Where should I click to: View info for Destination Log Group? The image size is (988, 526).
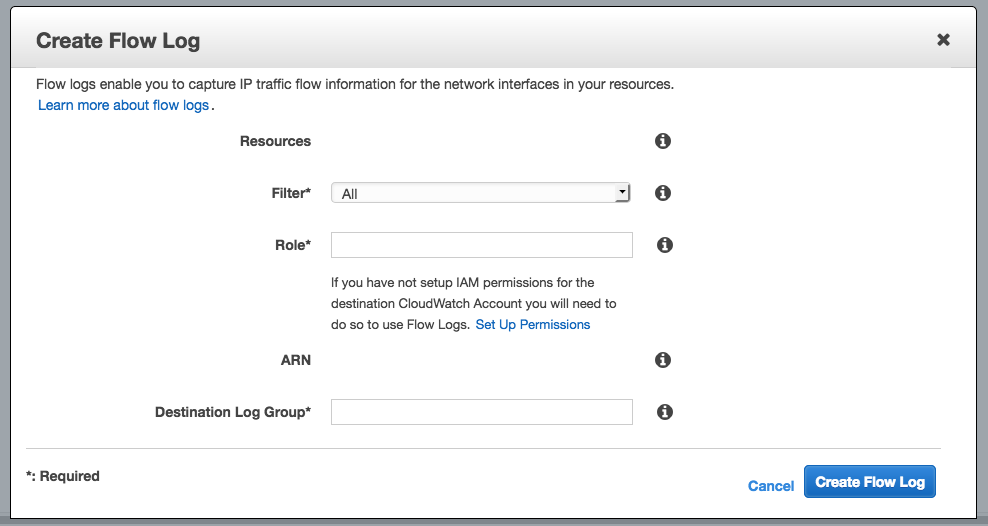(x=665, y=412)
